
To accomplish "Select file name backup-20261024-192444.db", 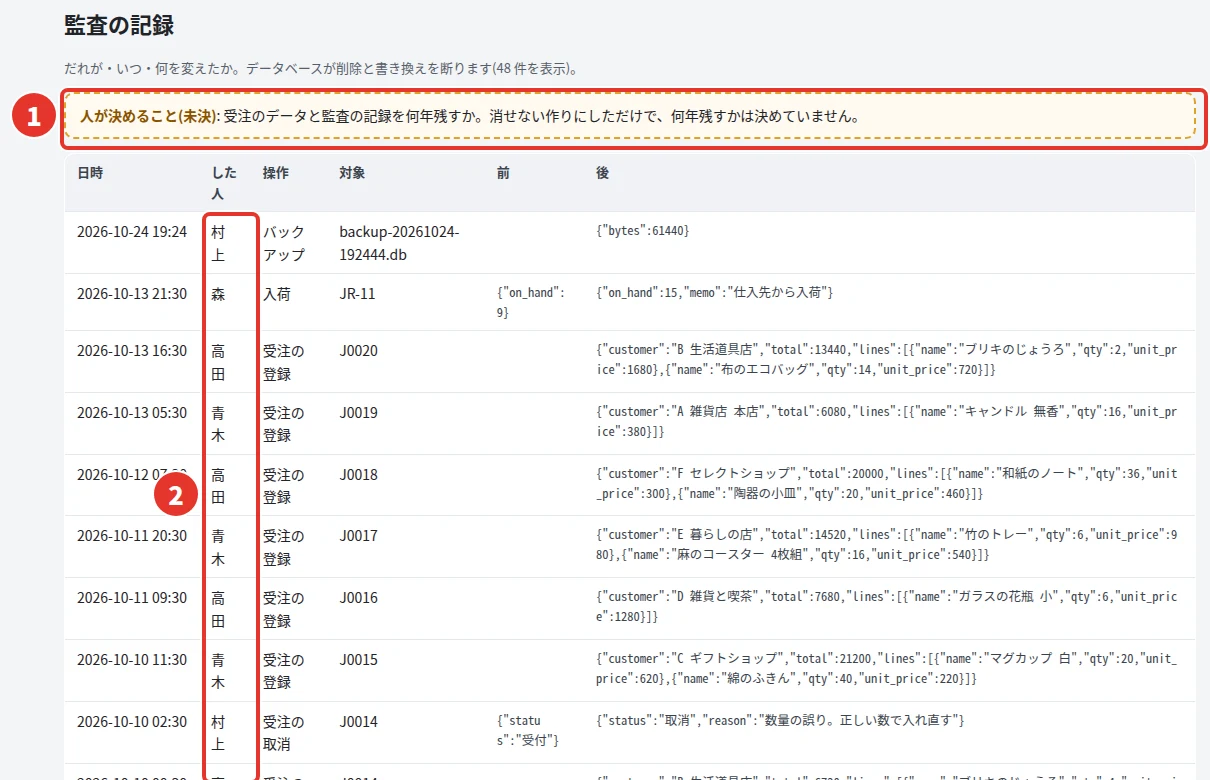I will click(x=399, y=243).
